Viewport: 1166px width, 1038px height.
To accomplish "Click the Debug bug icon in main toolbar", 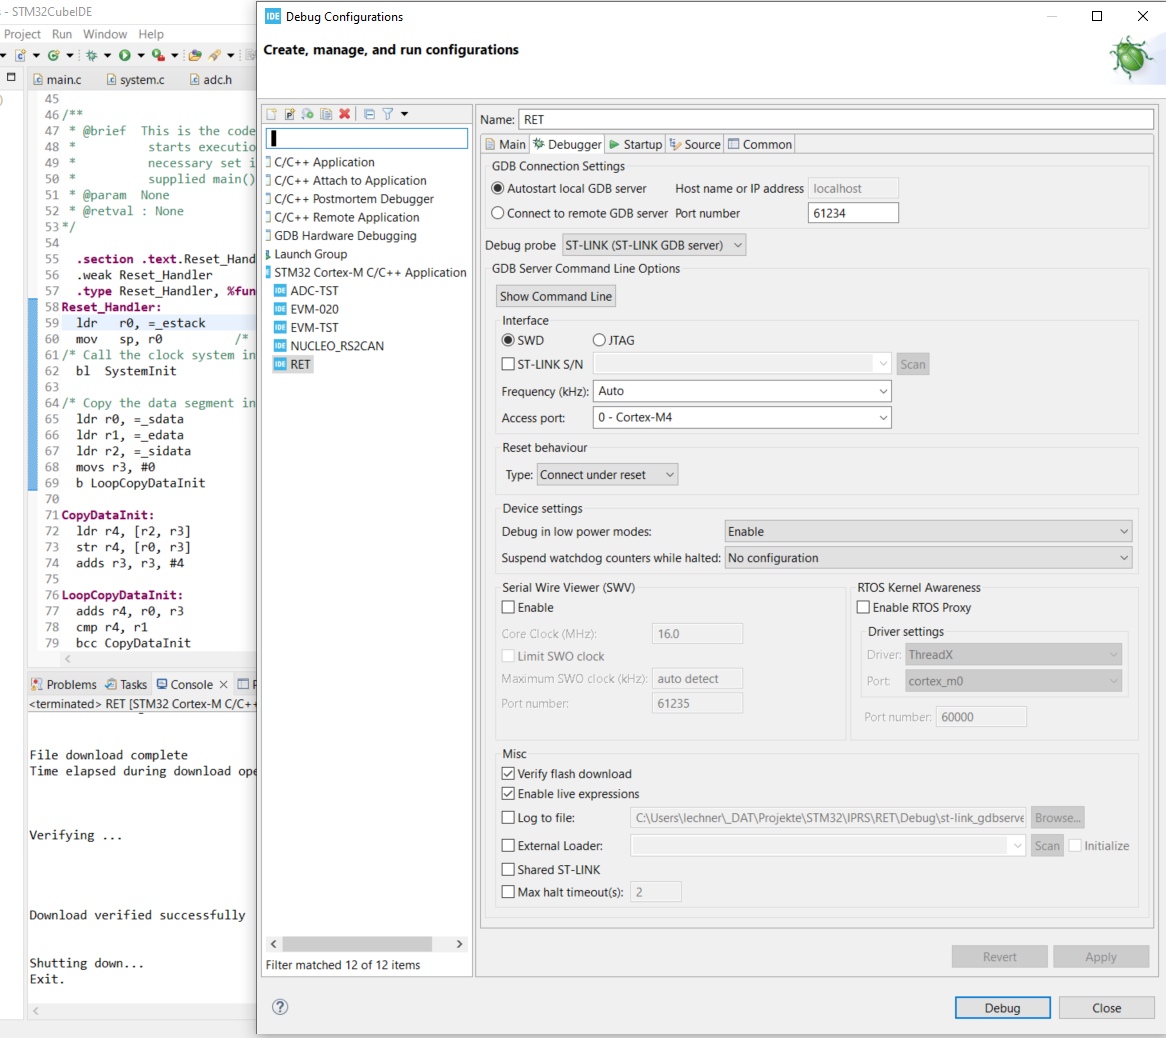I will coord(91,55).
